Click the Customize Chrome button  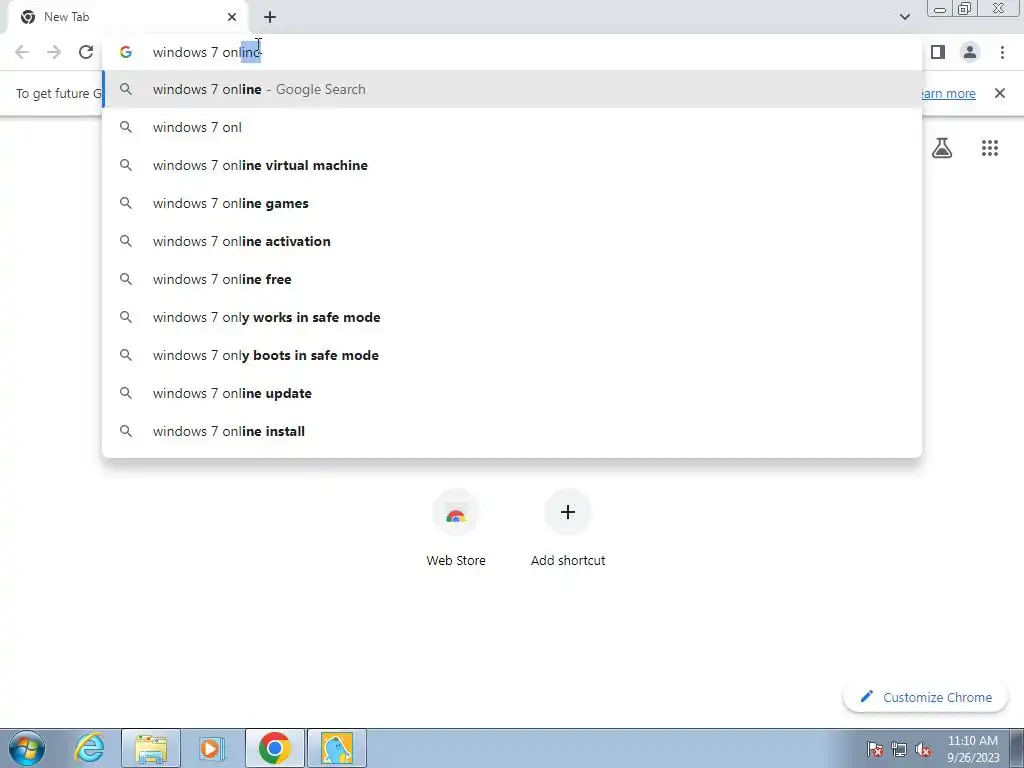point(925,697)
